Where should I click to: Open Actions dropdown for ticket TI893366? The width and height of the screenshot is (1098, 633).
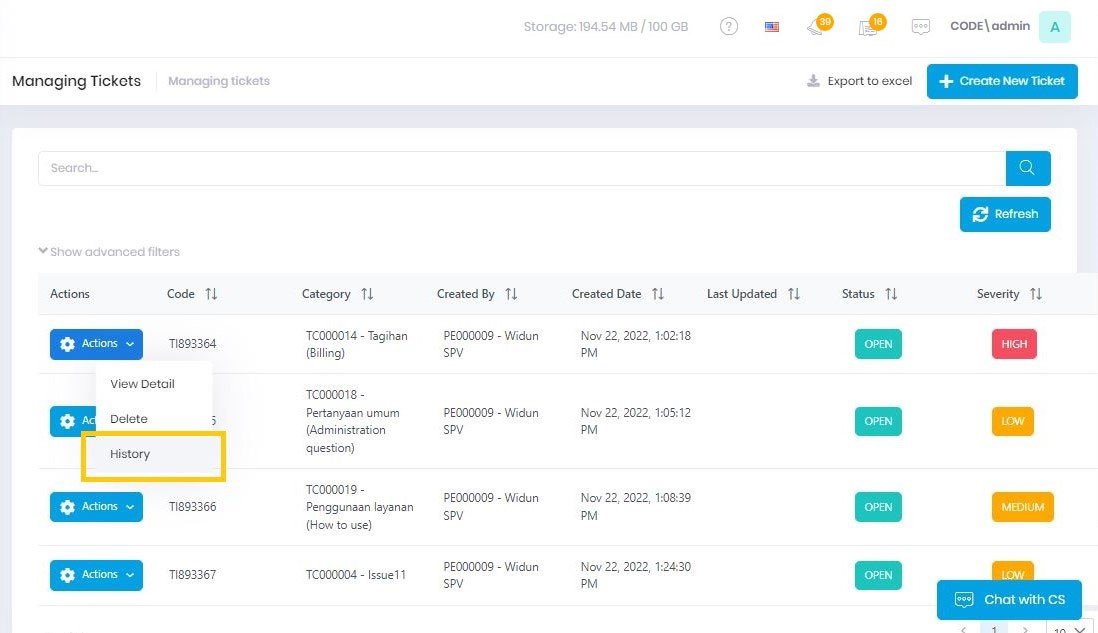point(96,507)
